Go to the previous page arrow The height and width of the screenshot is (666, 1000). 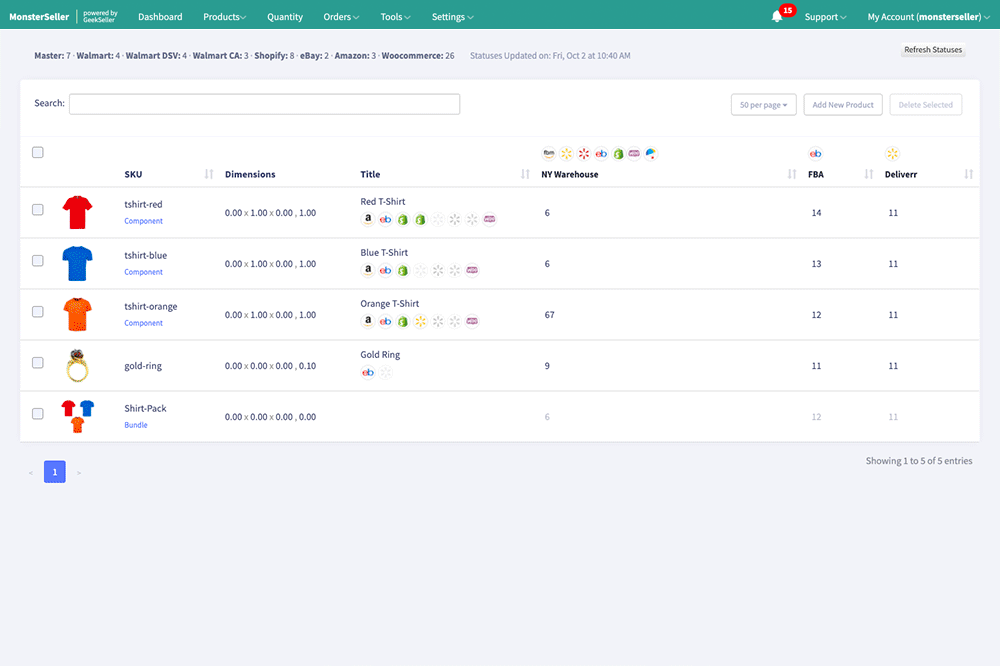[x=31, y=473]
